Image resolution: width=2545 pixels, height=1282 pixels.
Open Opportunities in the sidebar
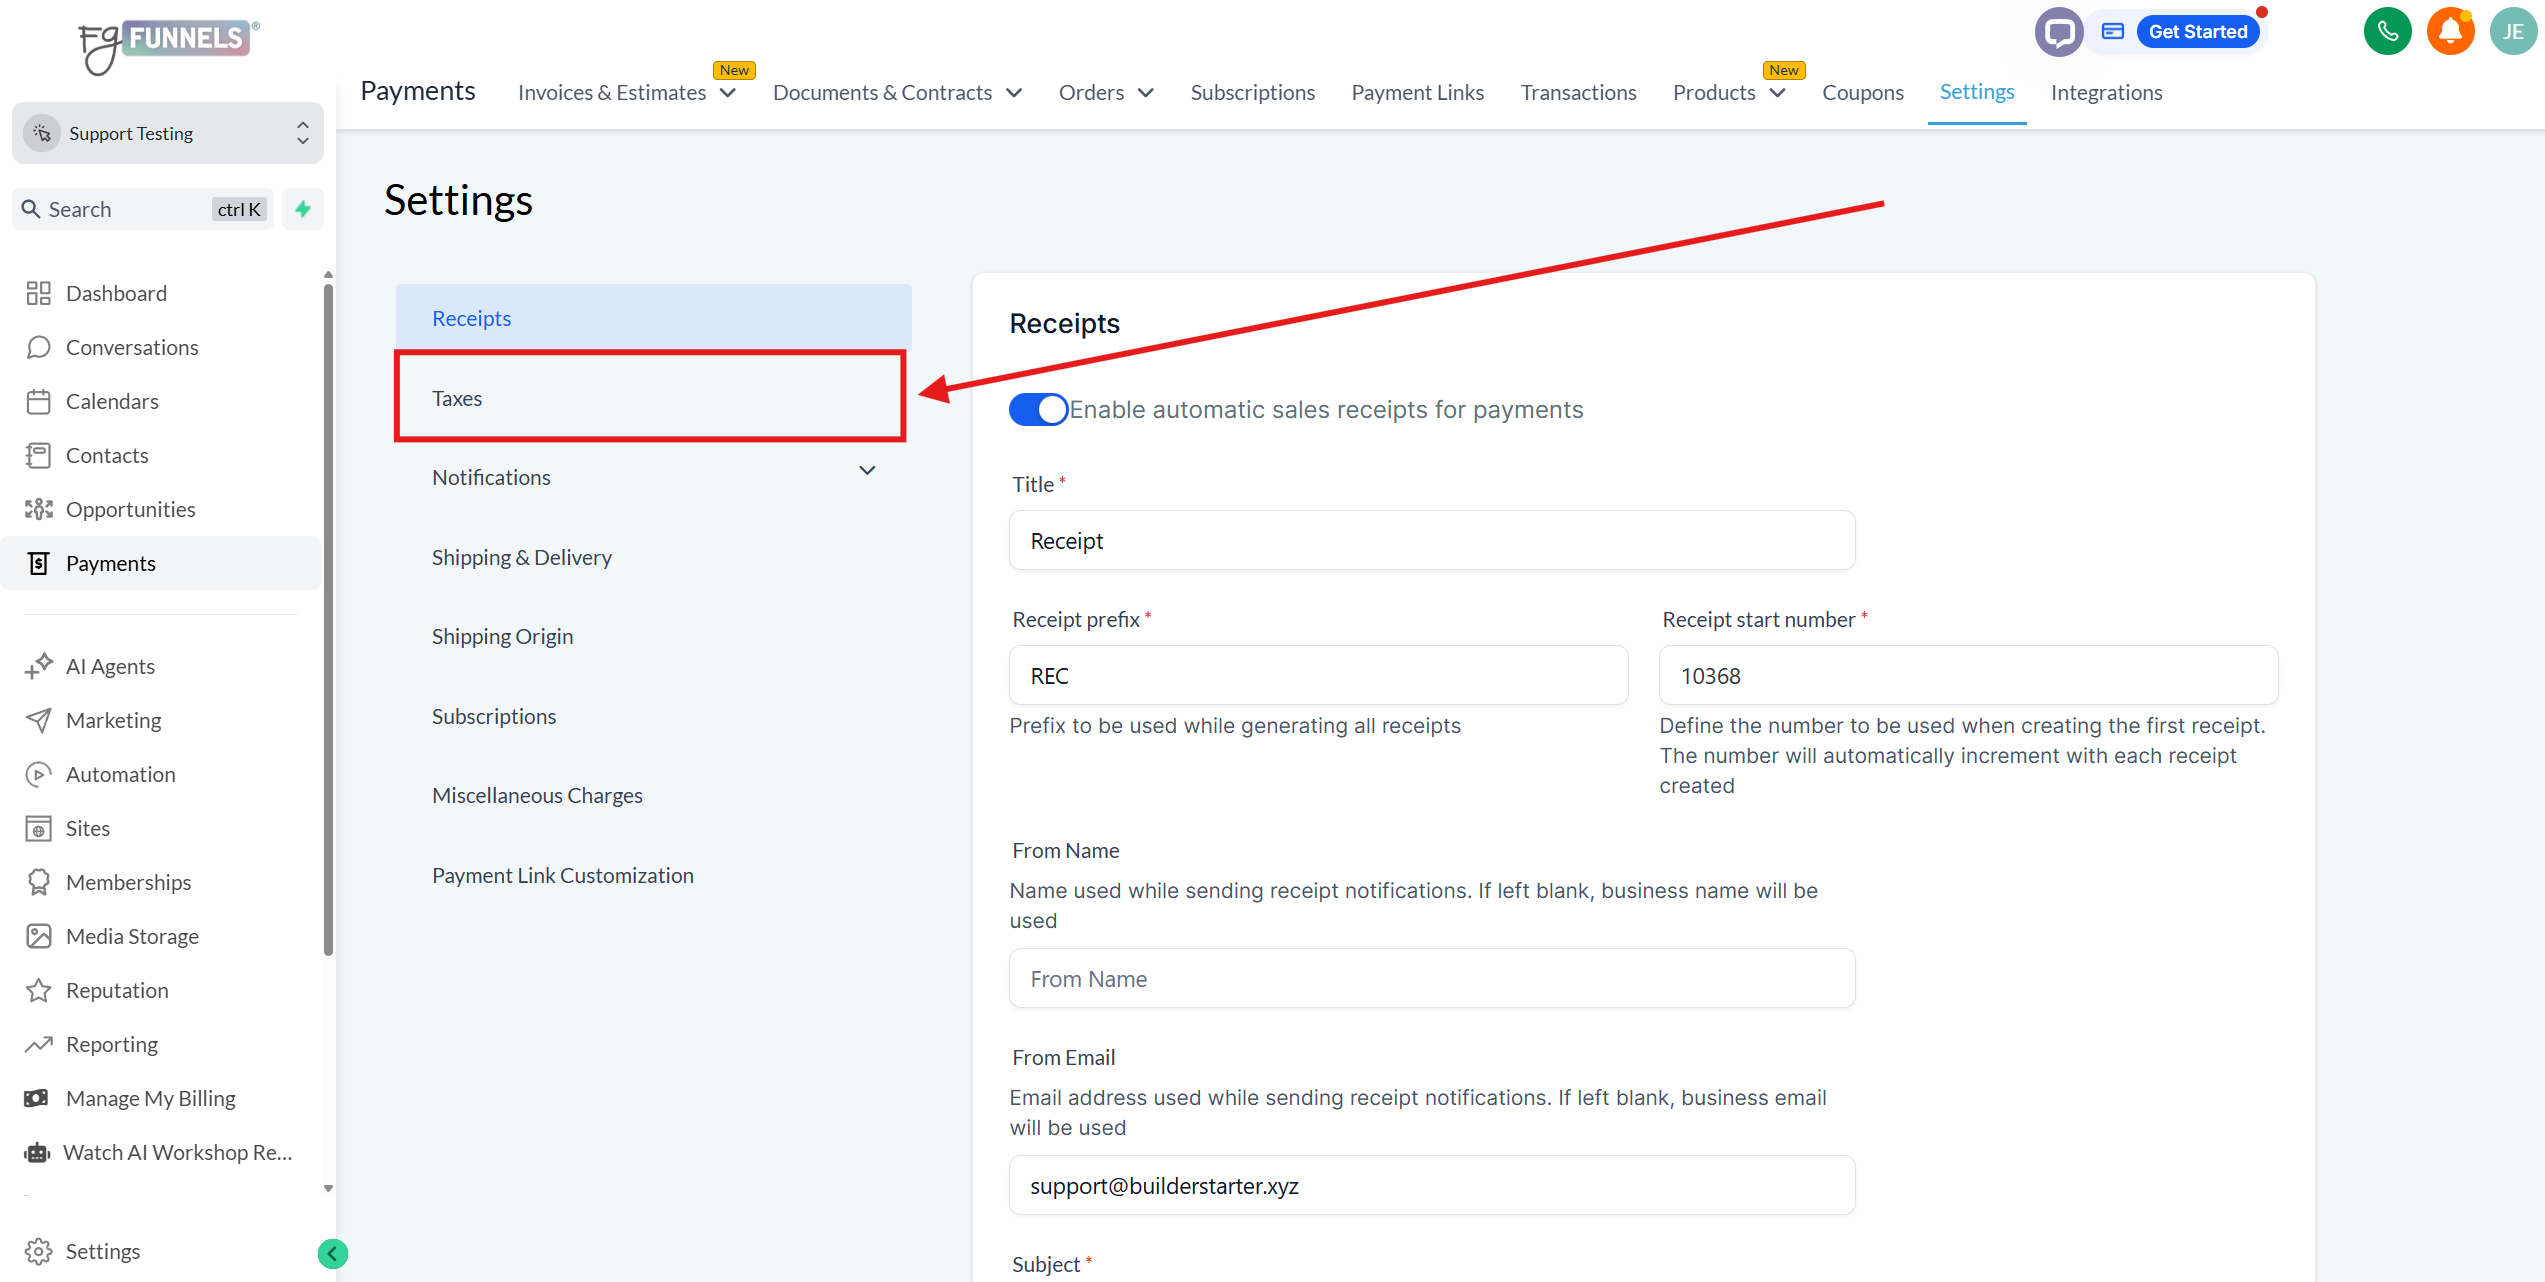tap(130, 509)
